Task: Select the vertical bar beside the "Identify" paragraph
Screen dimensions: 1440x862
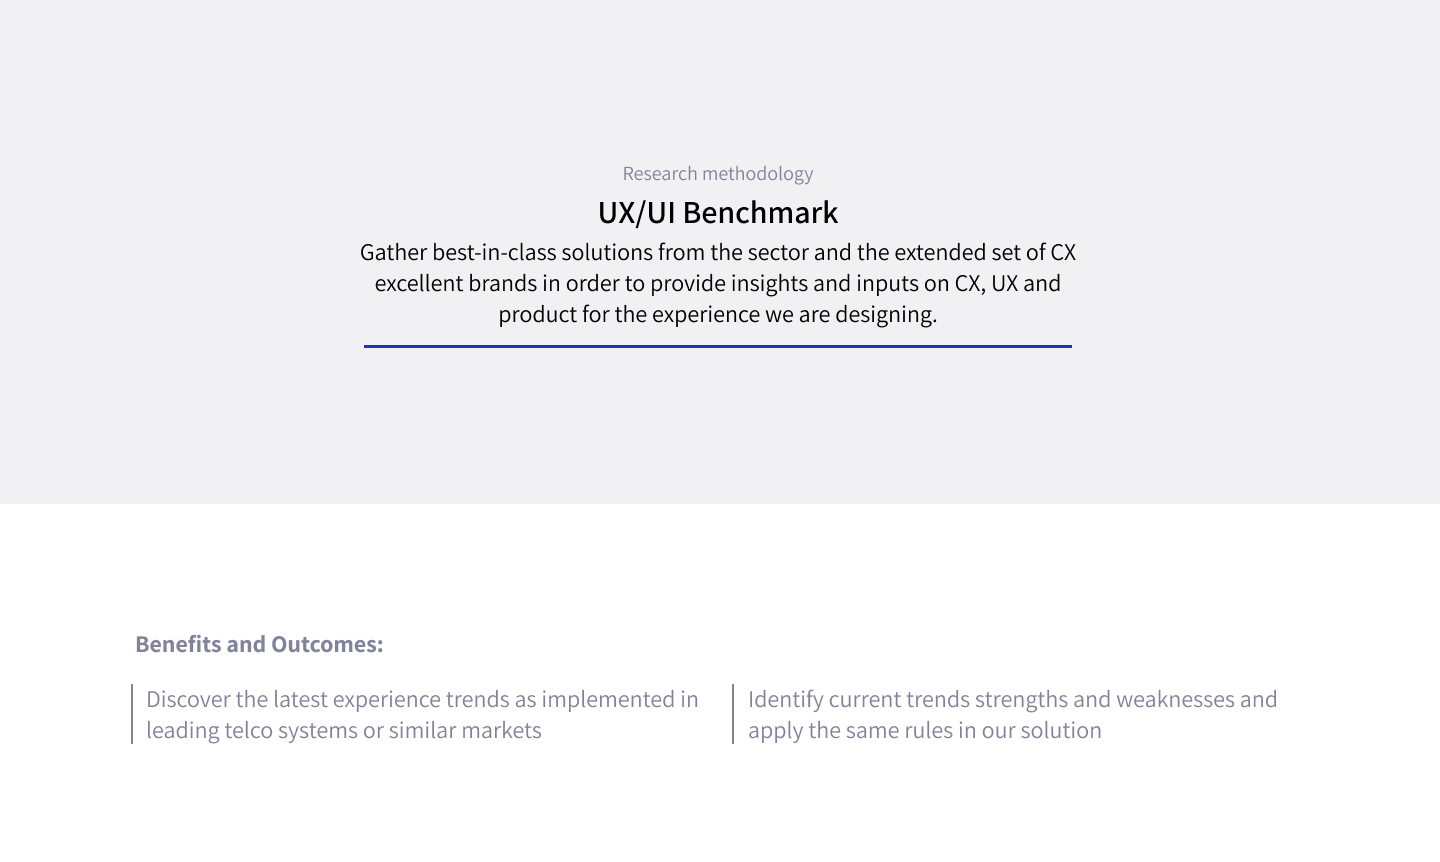Action: point(733,714)
